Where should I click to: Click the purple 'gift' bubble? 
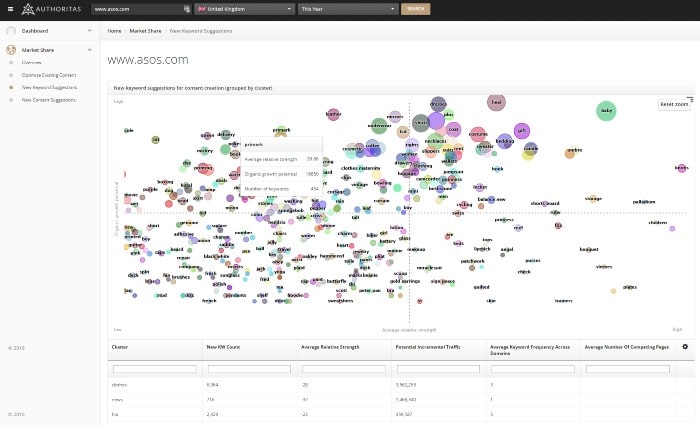(521, 131)
